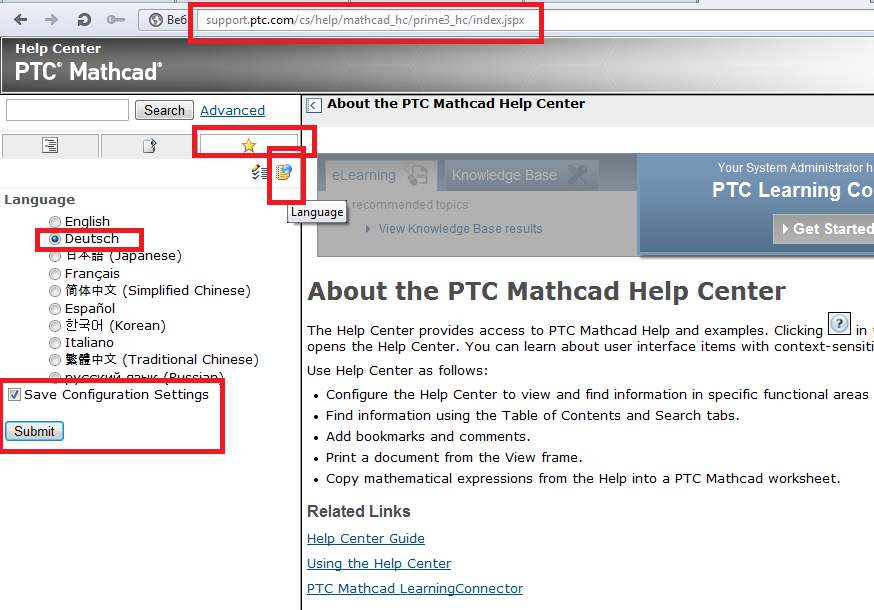This screenshot has width=874, height=610.
Task: Open Using the Help Center link
Action: click(x=378, y=564)
